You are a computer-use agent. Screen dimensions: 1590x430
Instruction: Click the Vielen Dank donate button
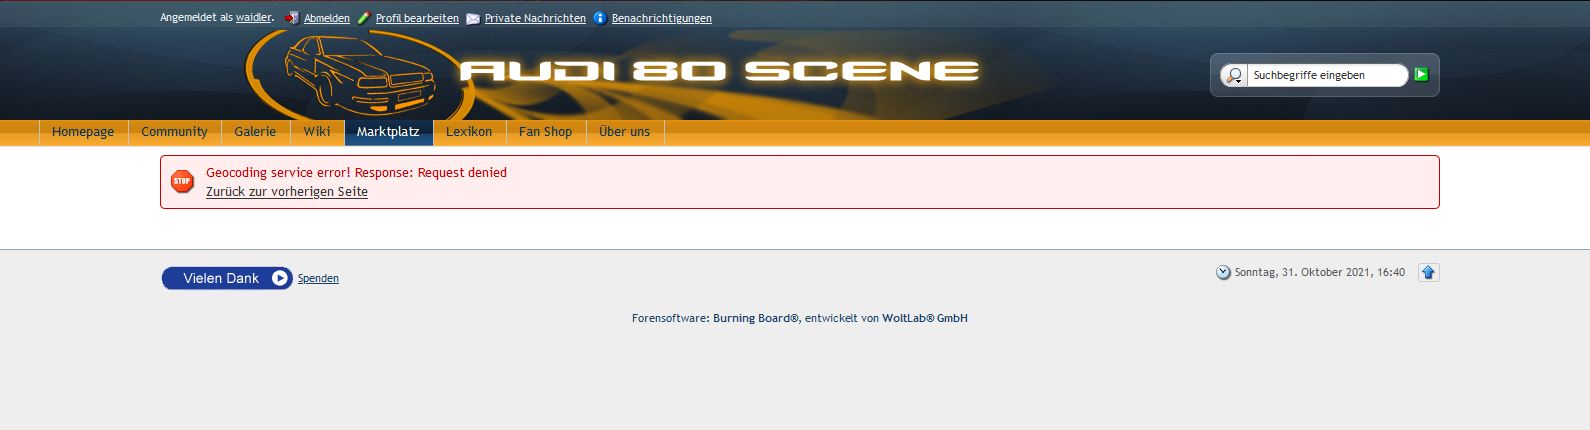(x=227, y=278)
